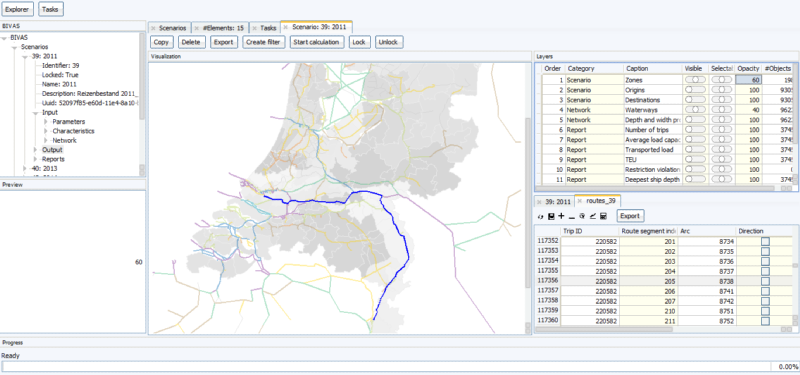Click the calculator icon in routes_39 toolbar
Viewport: 800px width, 375px height.
(x=603, y=216)
